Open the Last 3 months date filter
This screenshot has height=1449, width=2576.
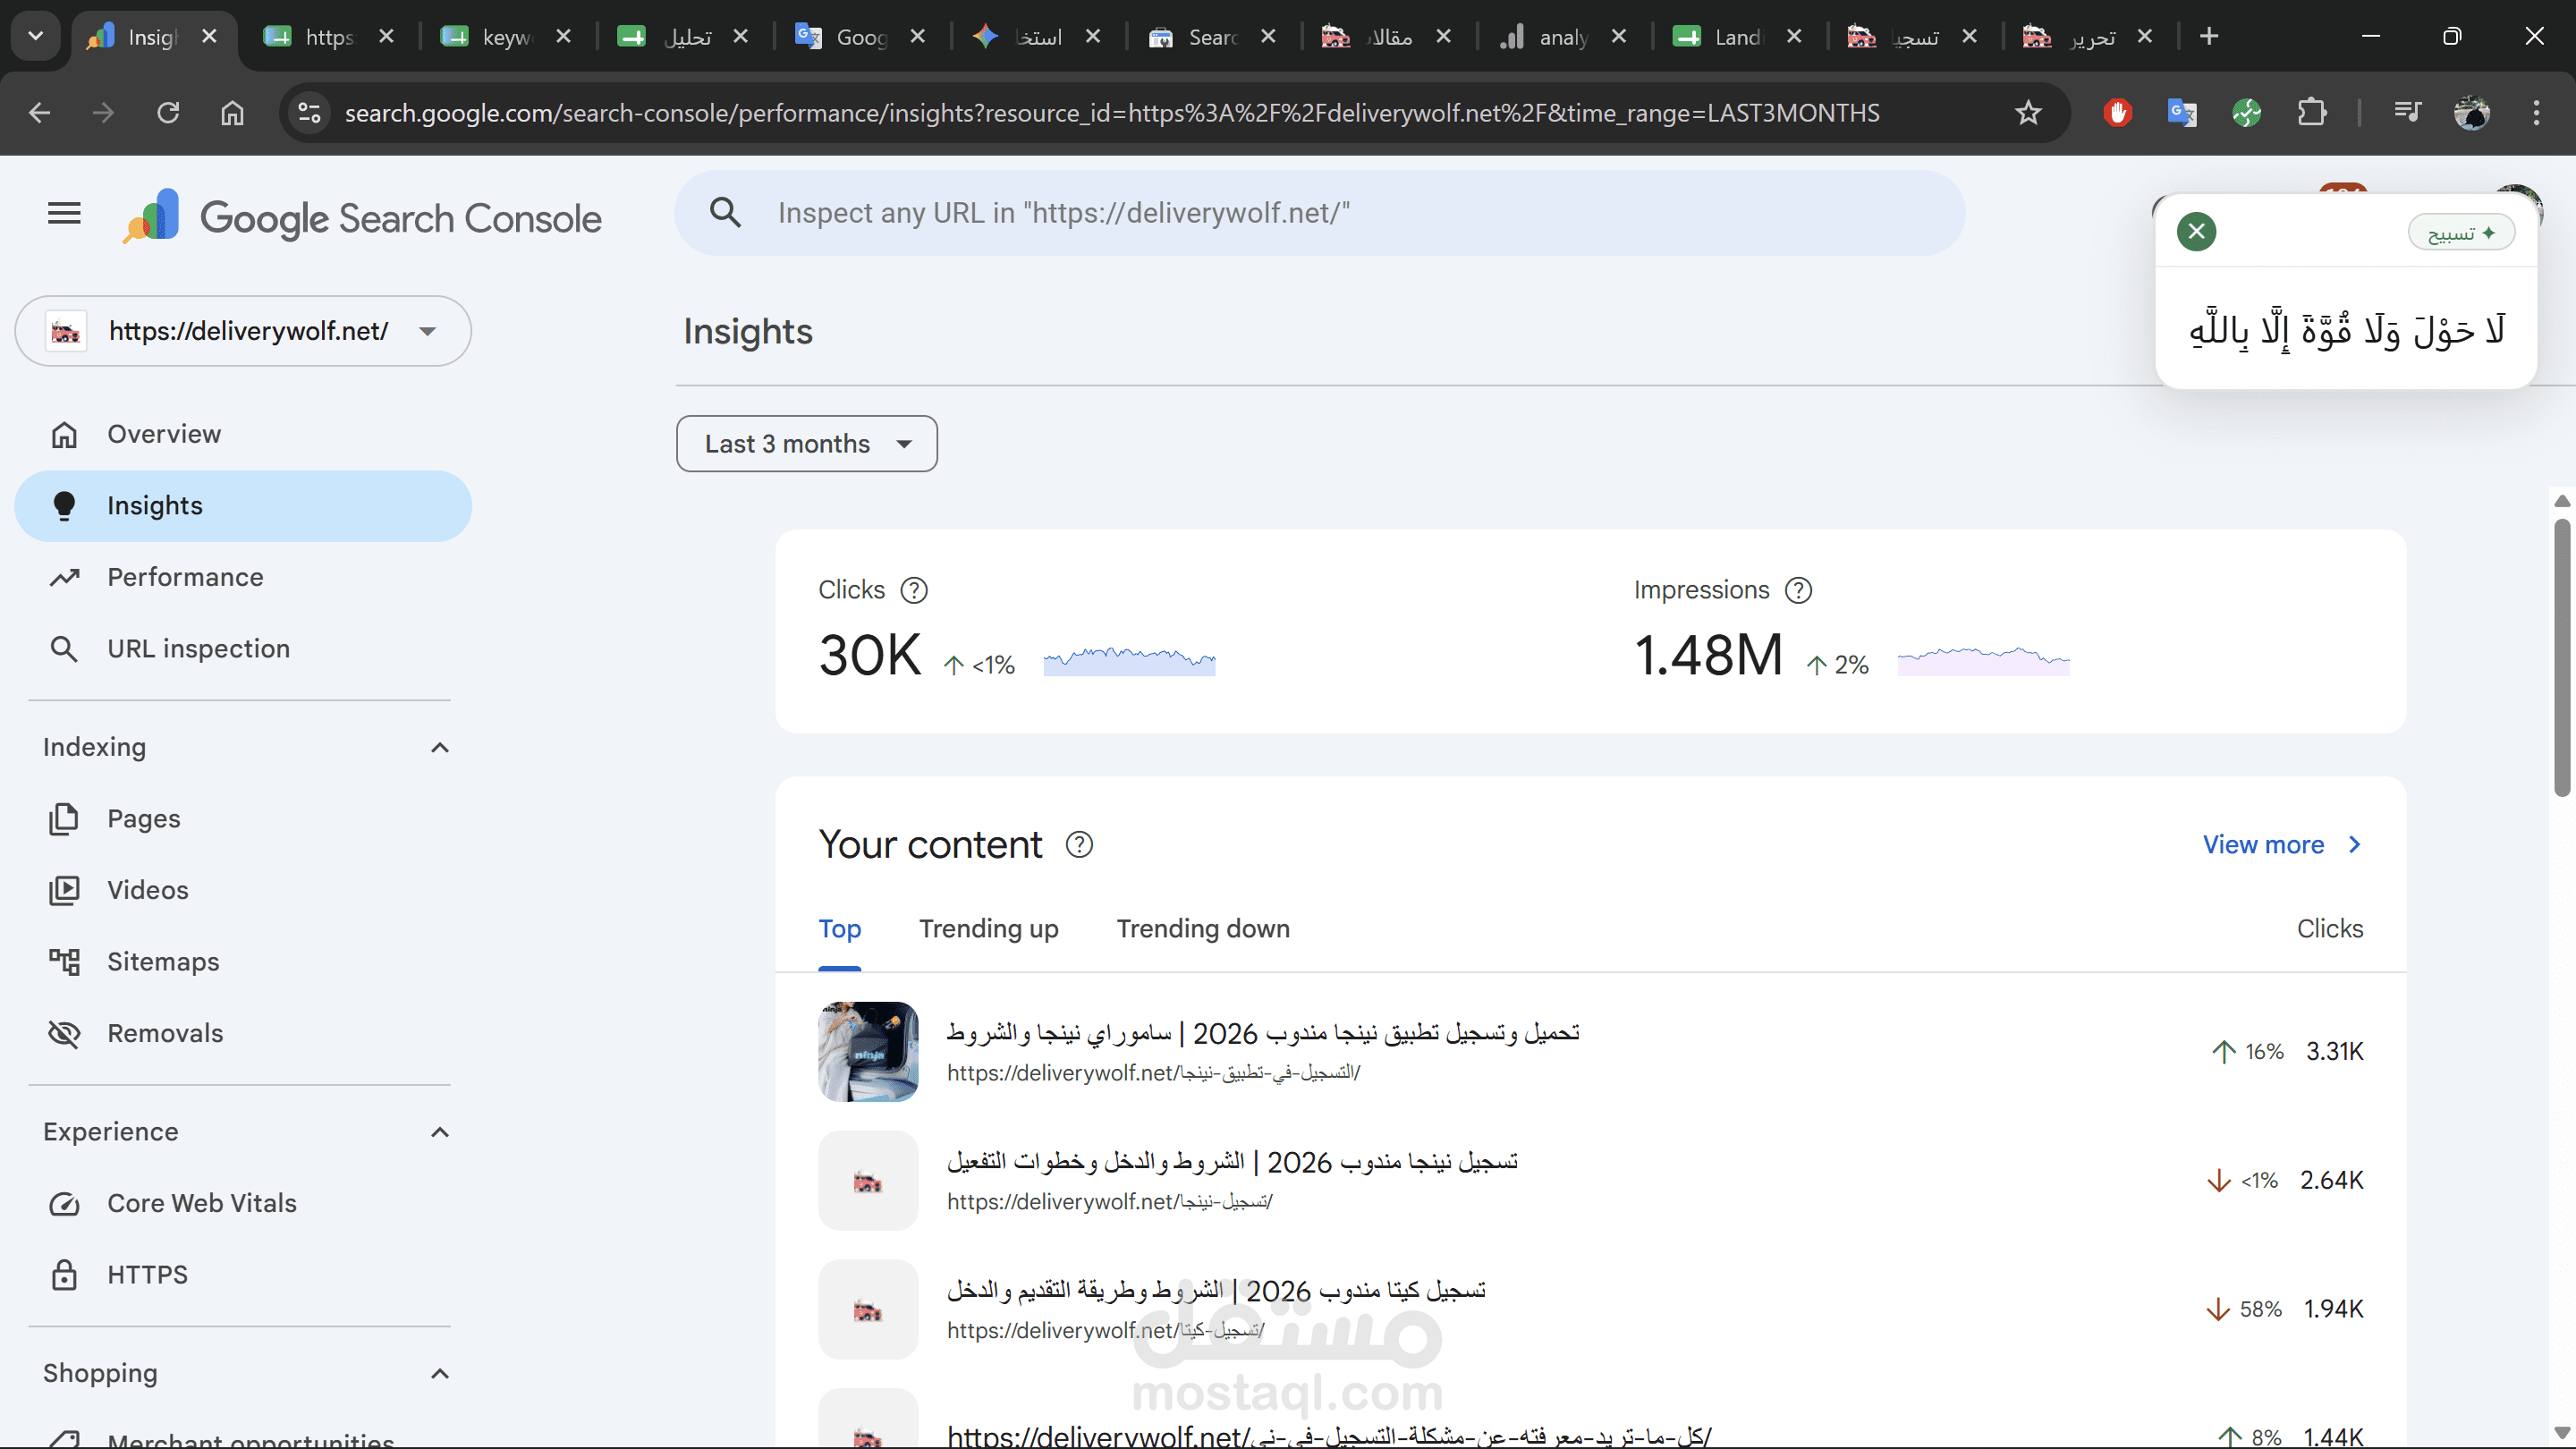[x=807, y=444]
